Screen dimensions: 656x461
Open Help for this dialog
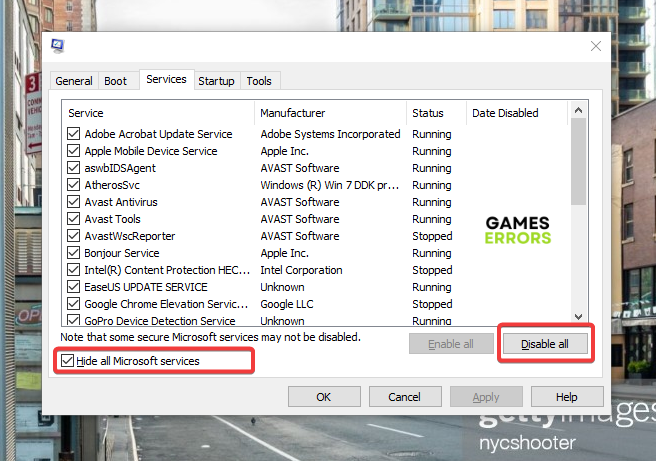[567, 397]
